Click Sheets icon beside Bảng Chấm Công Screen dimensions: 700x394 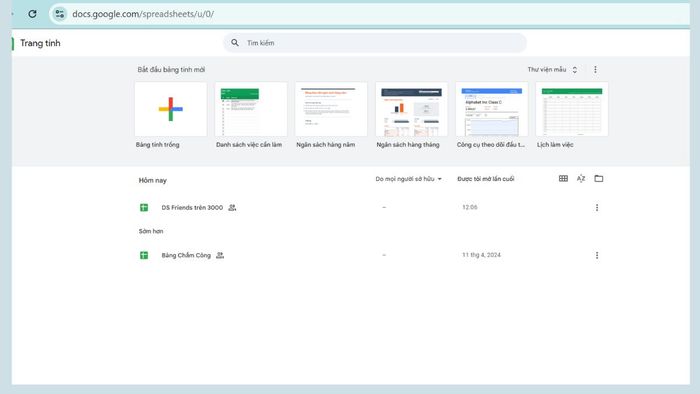pyautogui.click(x=144, y=255)
